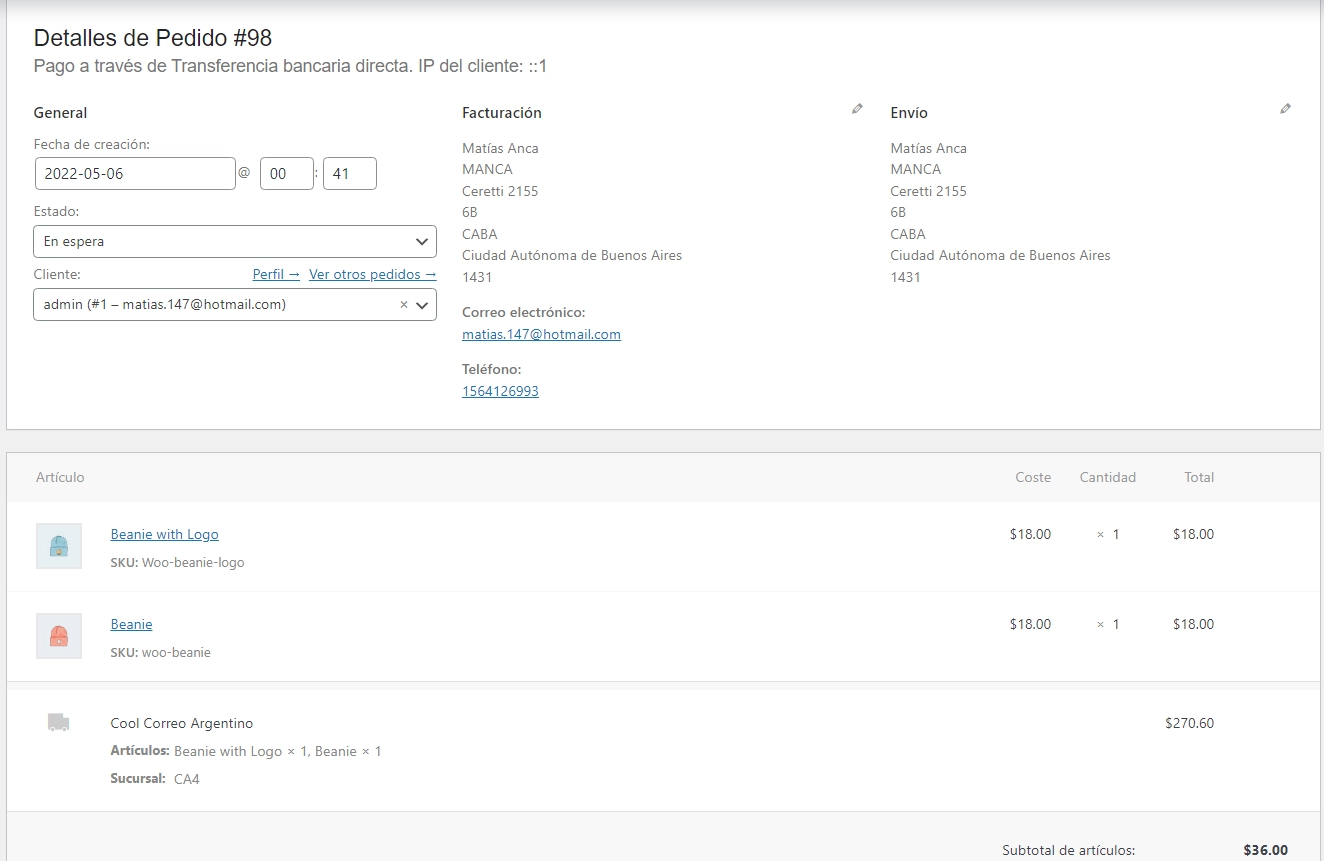The image size is (1324, 861).
Task: Click the Cantidad column header
Action: (x=1107, y=477)
